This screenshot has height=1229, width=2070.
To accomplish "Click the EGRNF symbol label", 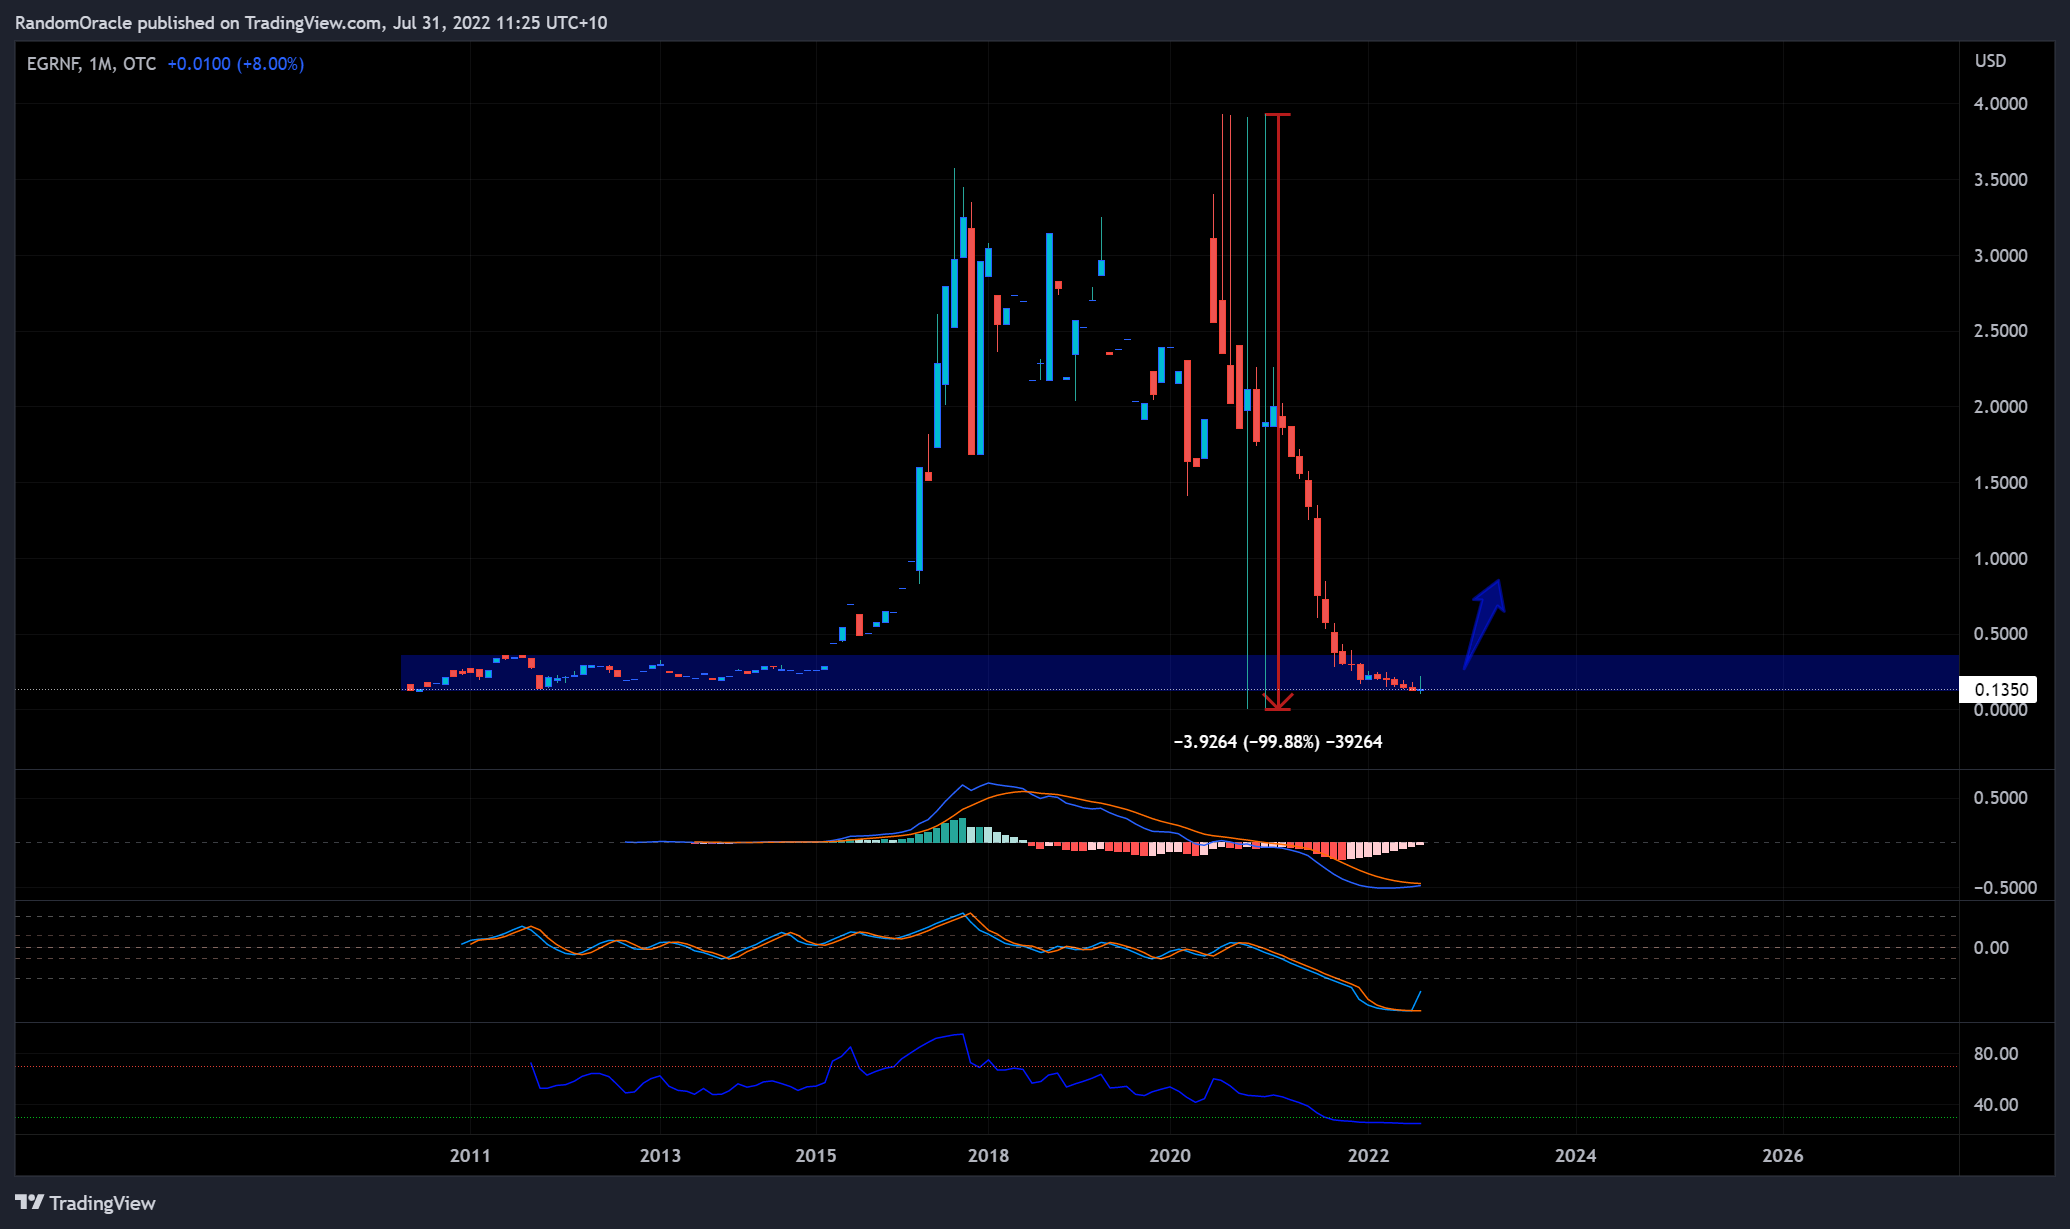I will point(54,64).
